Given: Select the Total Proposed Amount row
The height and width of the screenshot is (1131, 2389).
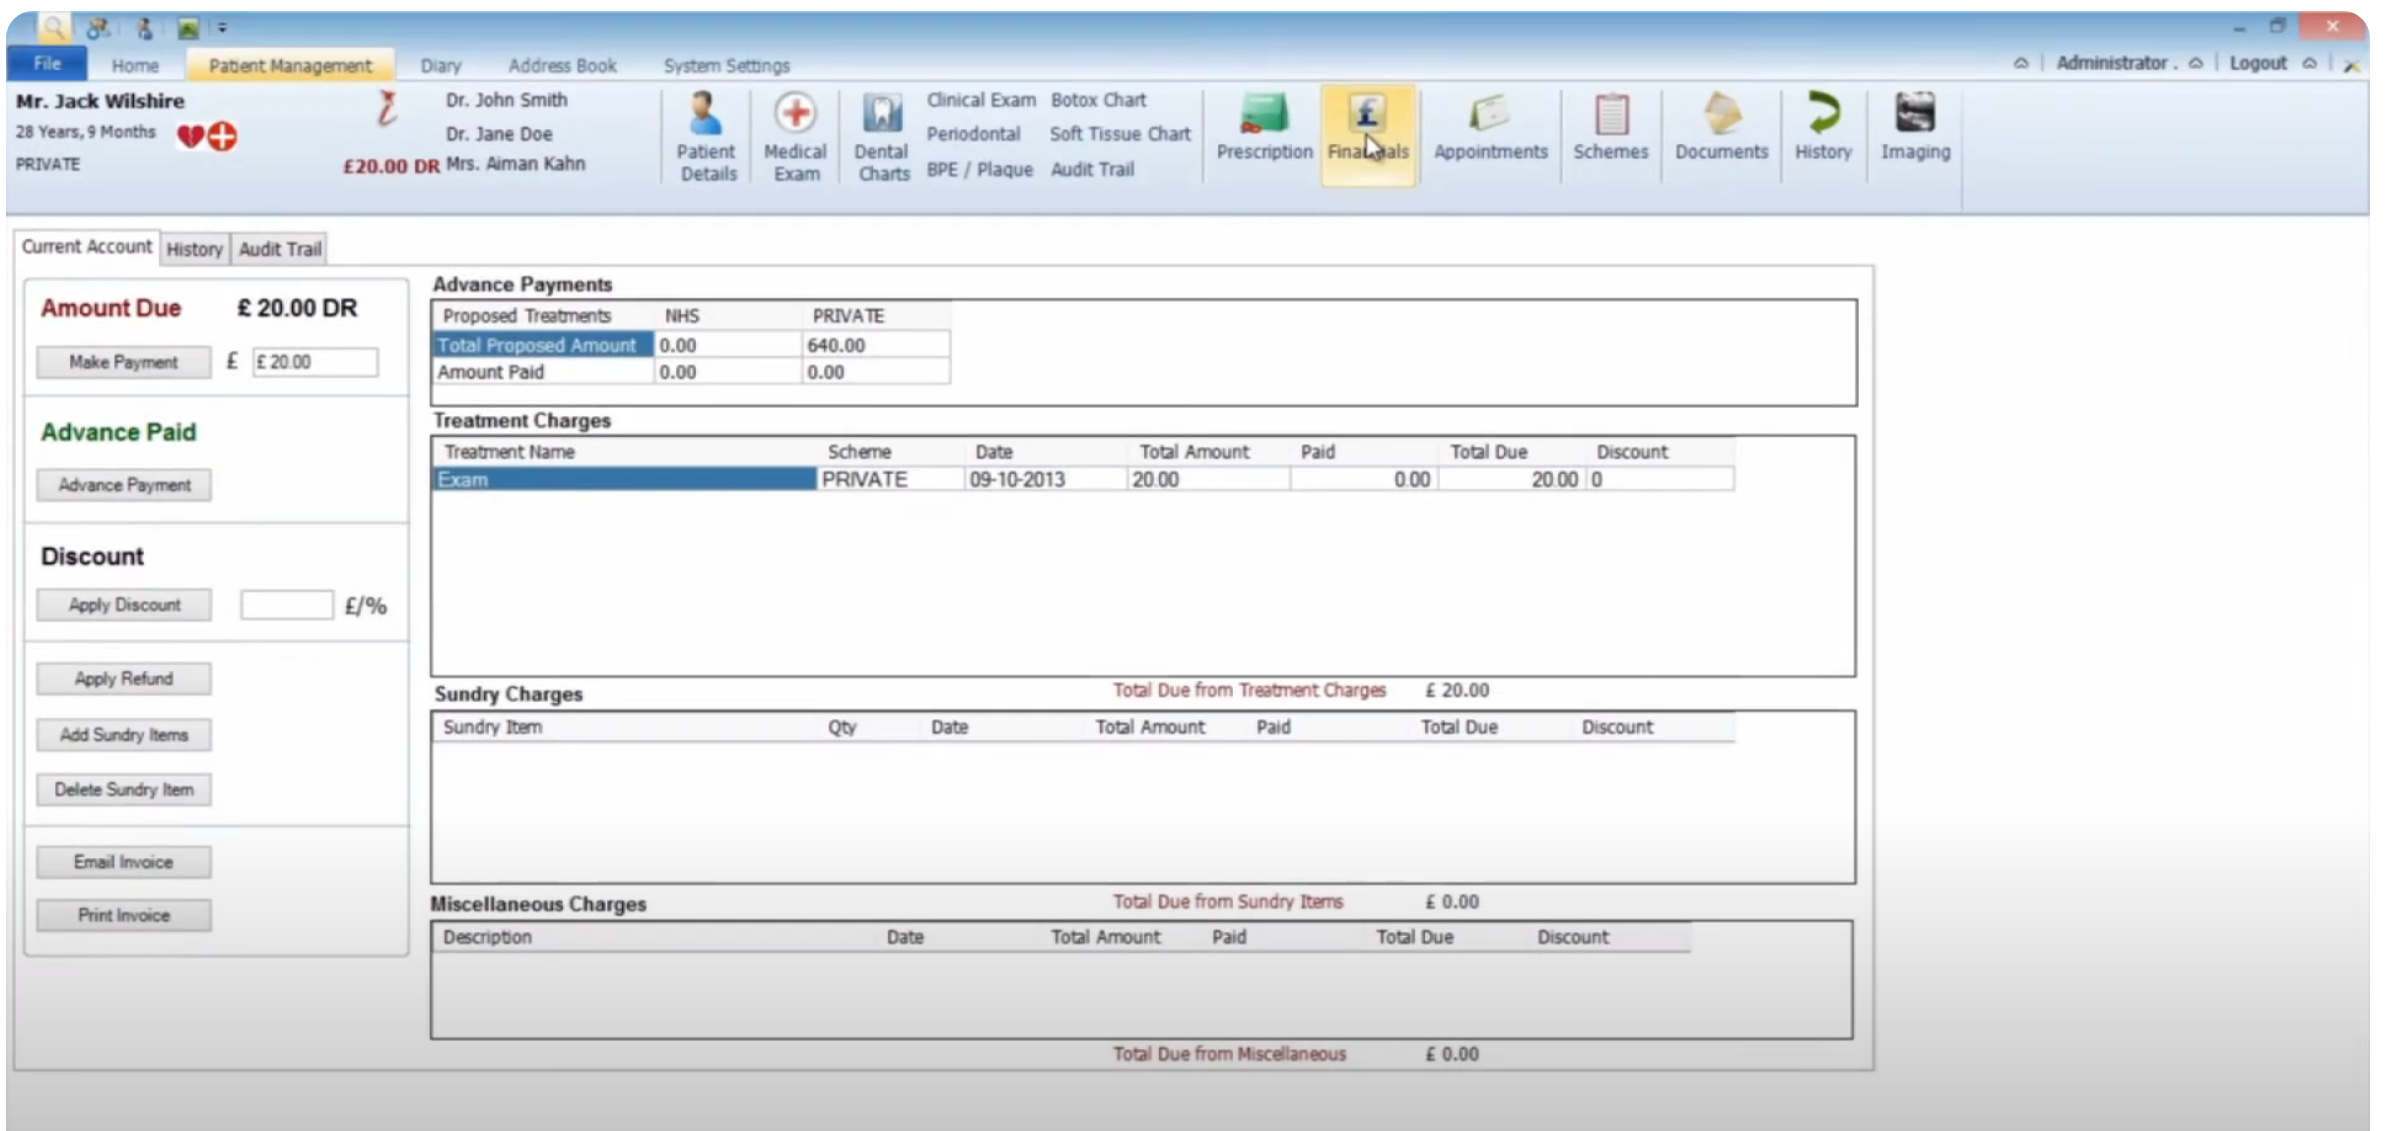Looking at the screenshot, I should click(691, 345).
